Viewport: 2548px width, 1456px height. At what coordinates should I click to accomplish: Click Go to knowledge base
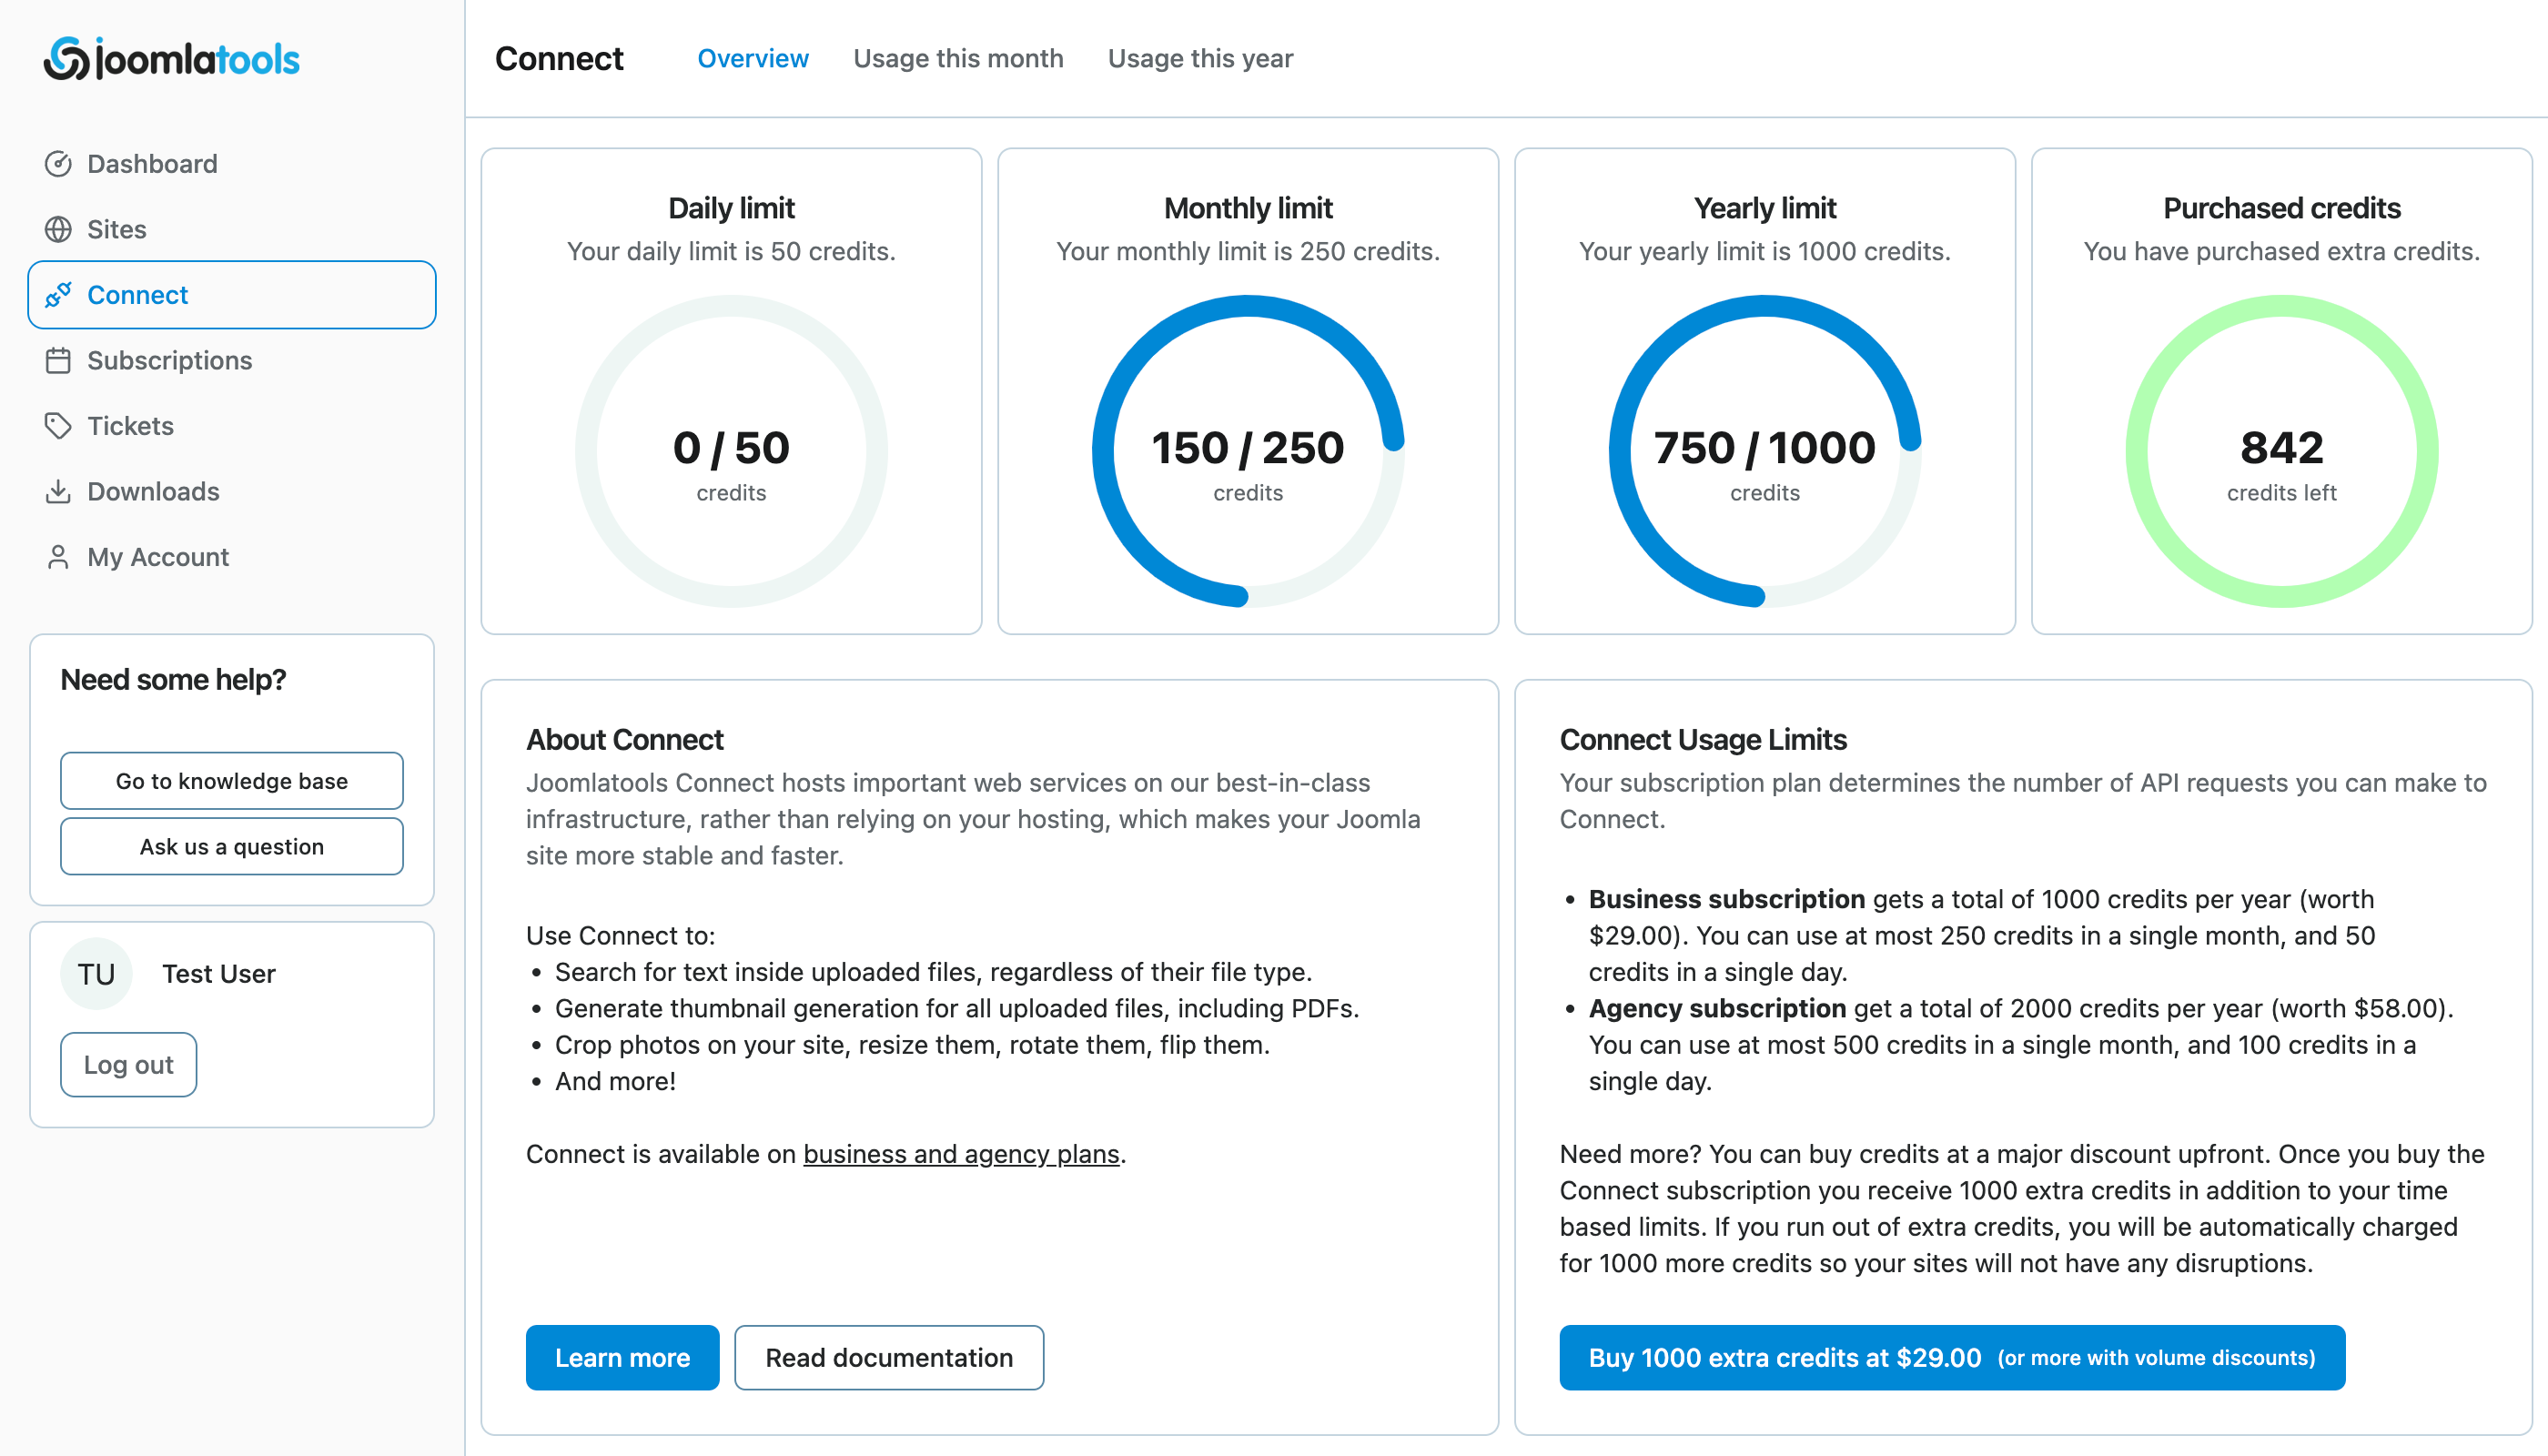tap(231, 781)
